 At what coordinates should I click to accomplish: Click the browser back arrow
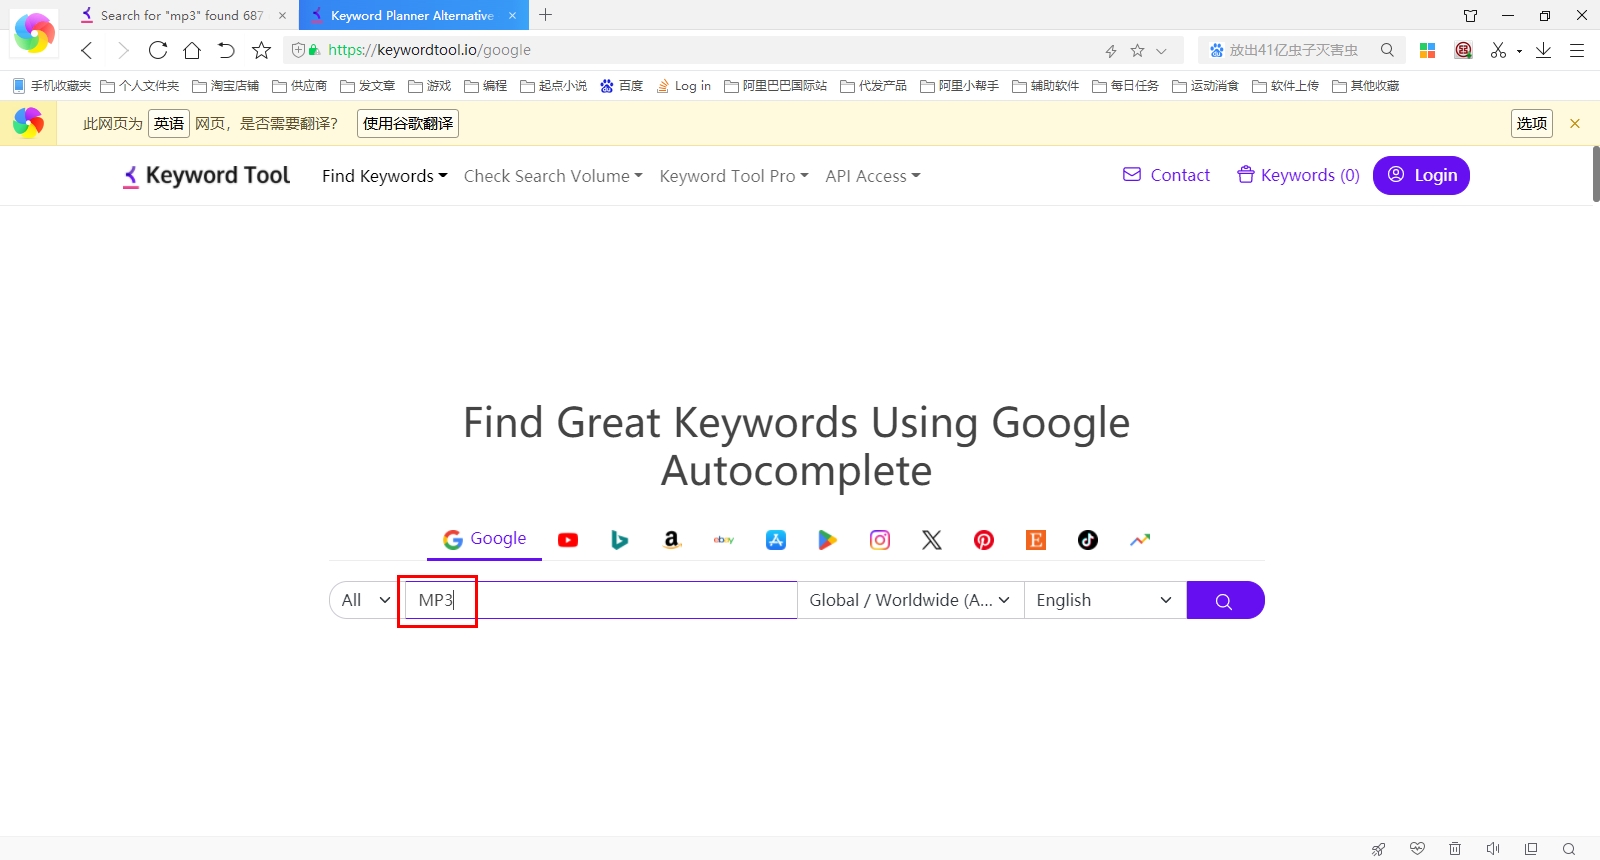pos(87,50)
